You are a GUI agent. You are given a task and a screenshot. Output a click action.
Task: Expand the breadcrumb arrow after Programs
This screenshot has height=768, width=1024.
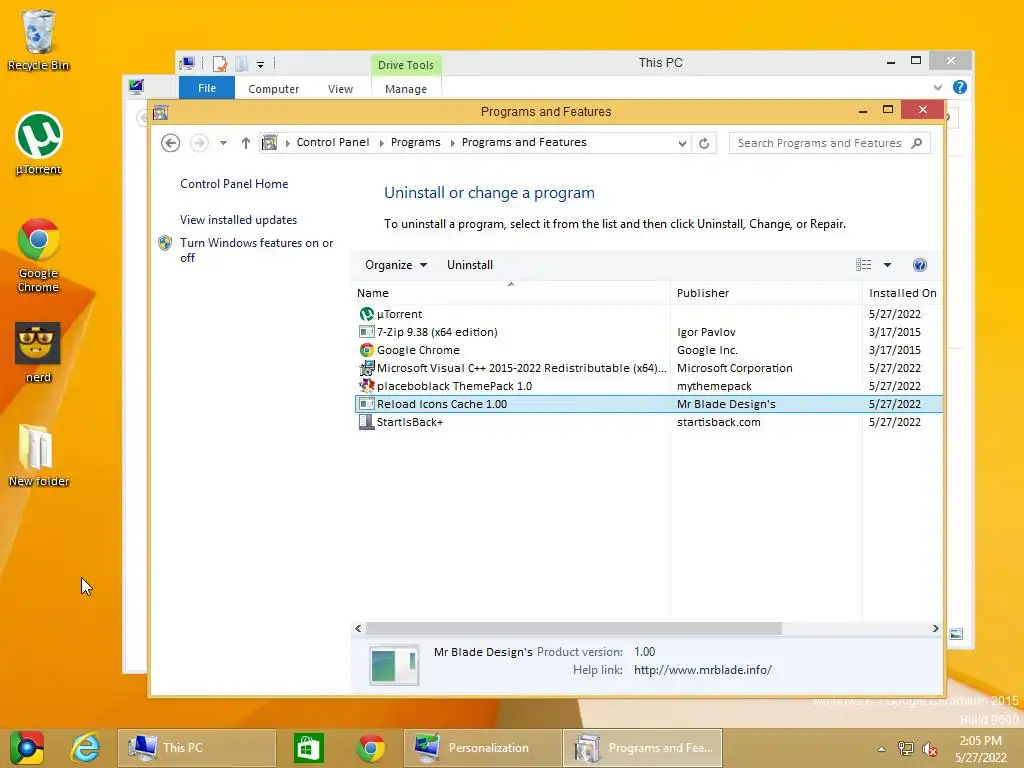point(452,143)
